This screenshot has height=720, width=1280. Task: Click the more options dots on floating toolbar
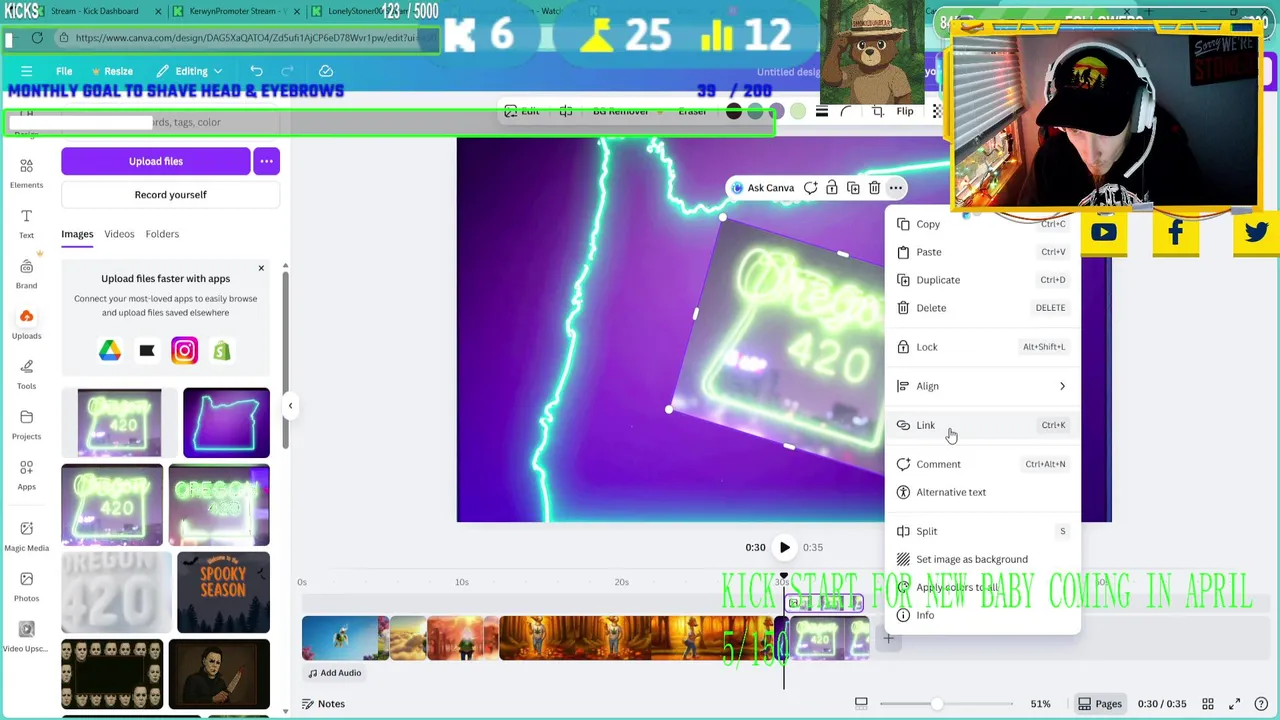tap(896, 188)
